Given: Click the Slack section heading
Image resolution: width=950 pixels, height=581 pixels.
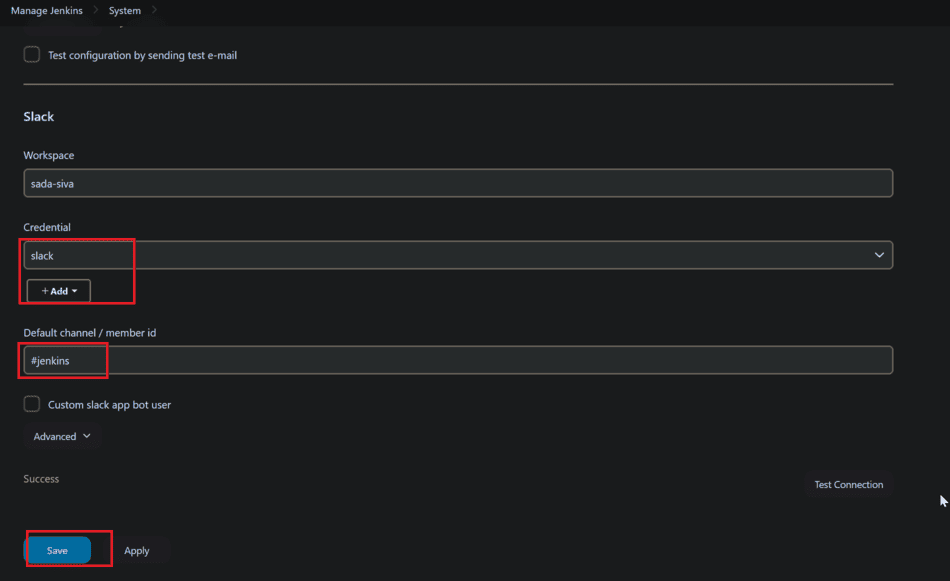Looking at the screenshot, I should click(x=39, y=117).
